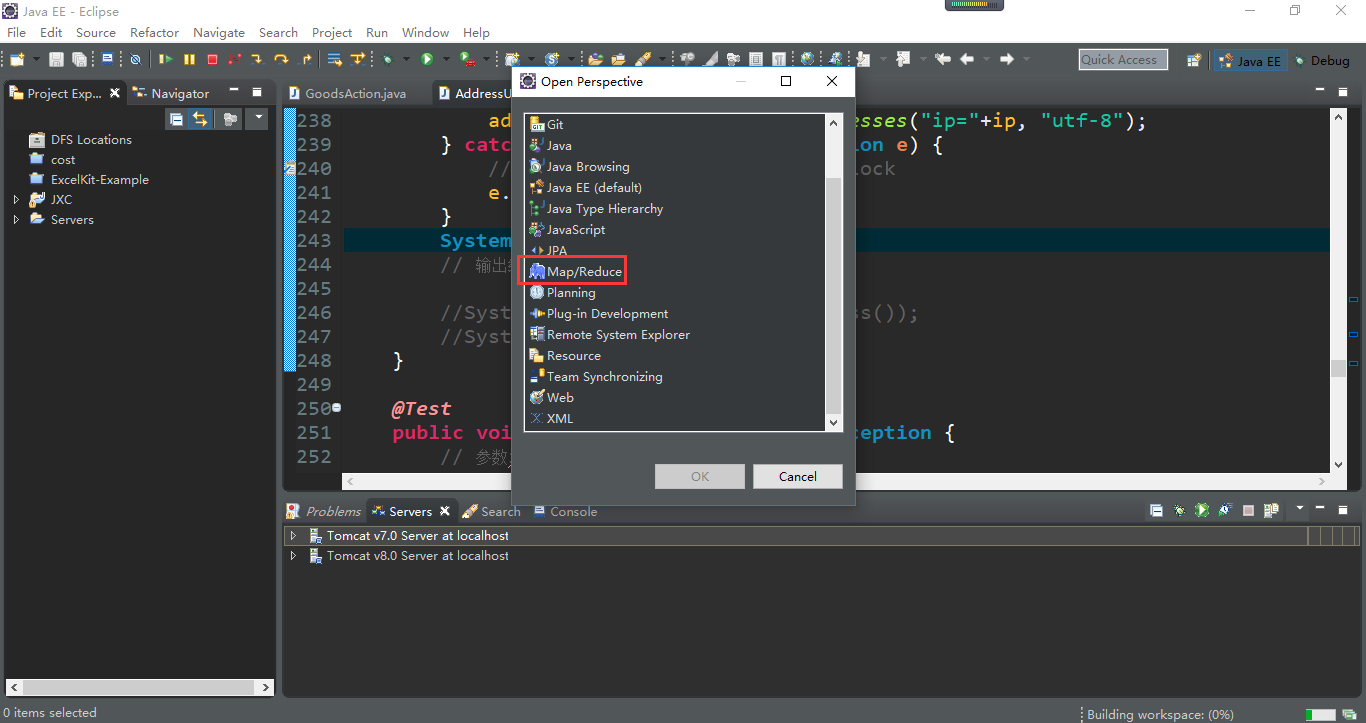Click the red Terminate icon
1366x723 pixels.
pyautogui.click(x=212, y=60)
